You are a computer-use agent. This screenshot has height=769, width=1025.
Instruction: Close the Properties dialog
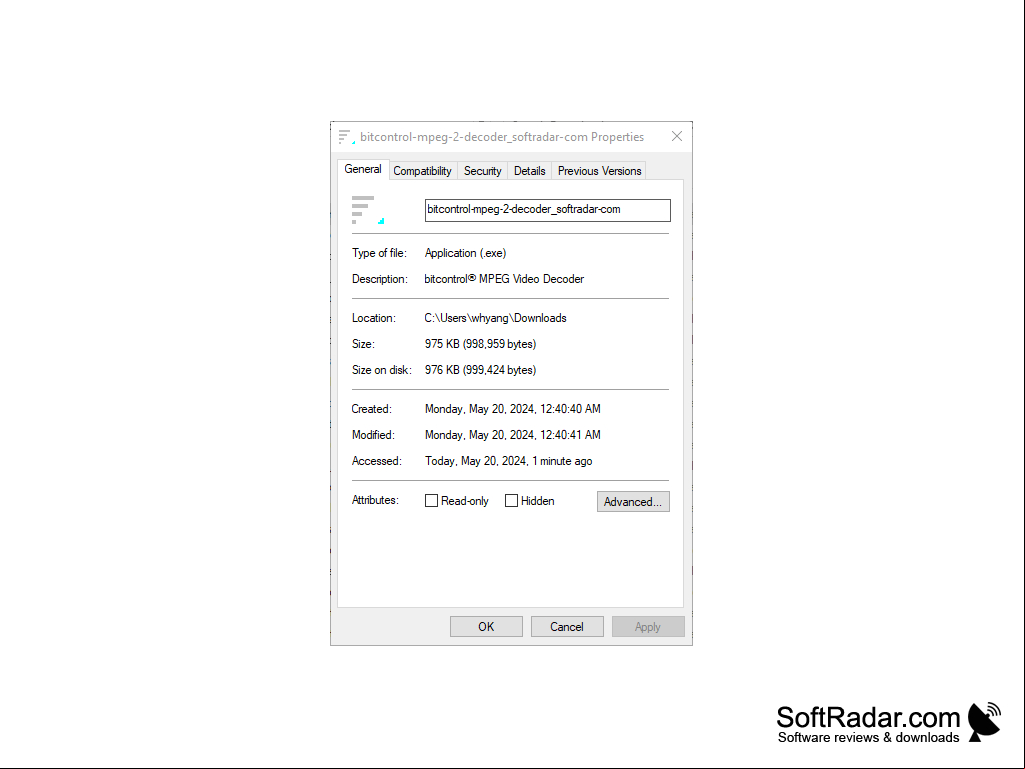[x=677, y=136]
